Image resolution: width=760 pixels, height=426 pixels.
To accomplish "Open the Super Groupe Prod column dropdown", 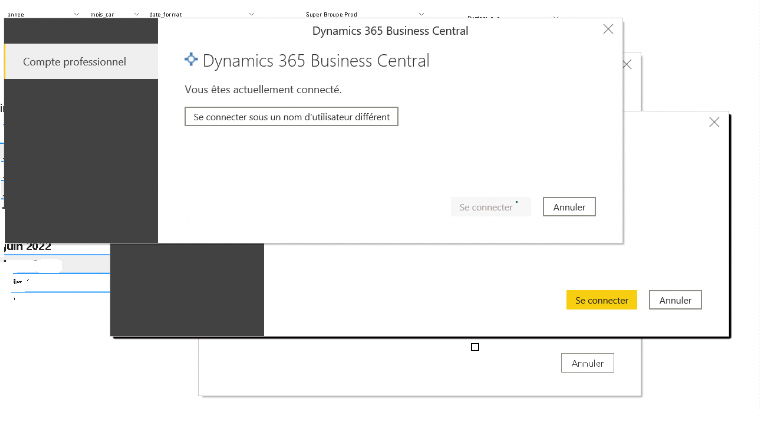I will point(421,14).
